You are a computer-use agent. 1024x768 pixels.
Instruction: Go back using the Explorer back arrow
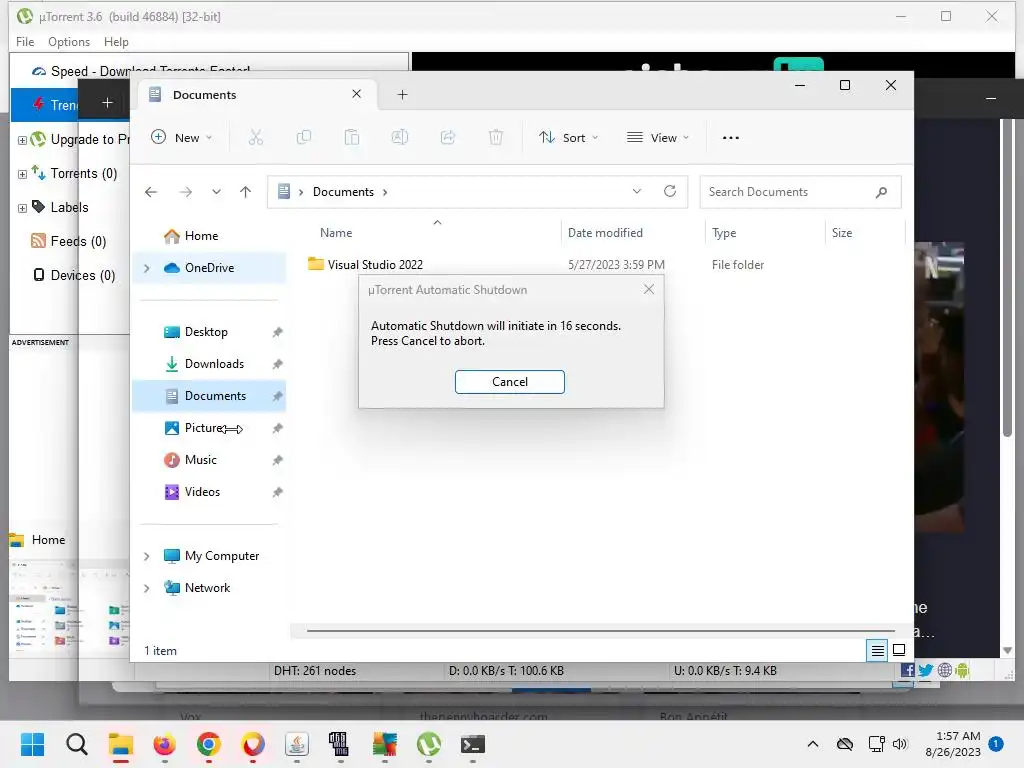click(151, 192)
